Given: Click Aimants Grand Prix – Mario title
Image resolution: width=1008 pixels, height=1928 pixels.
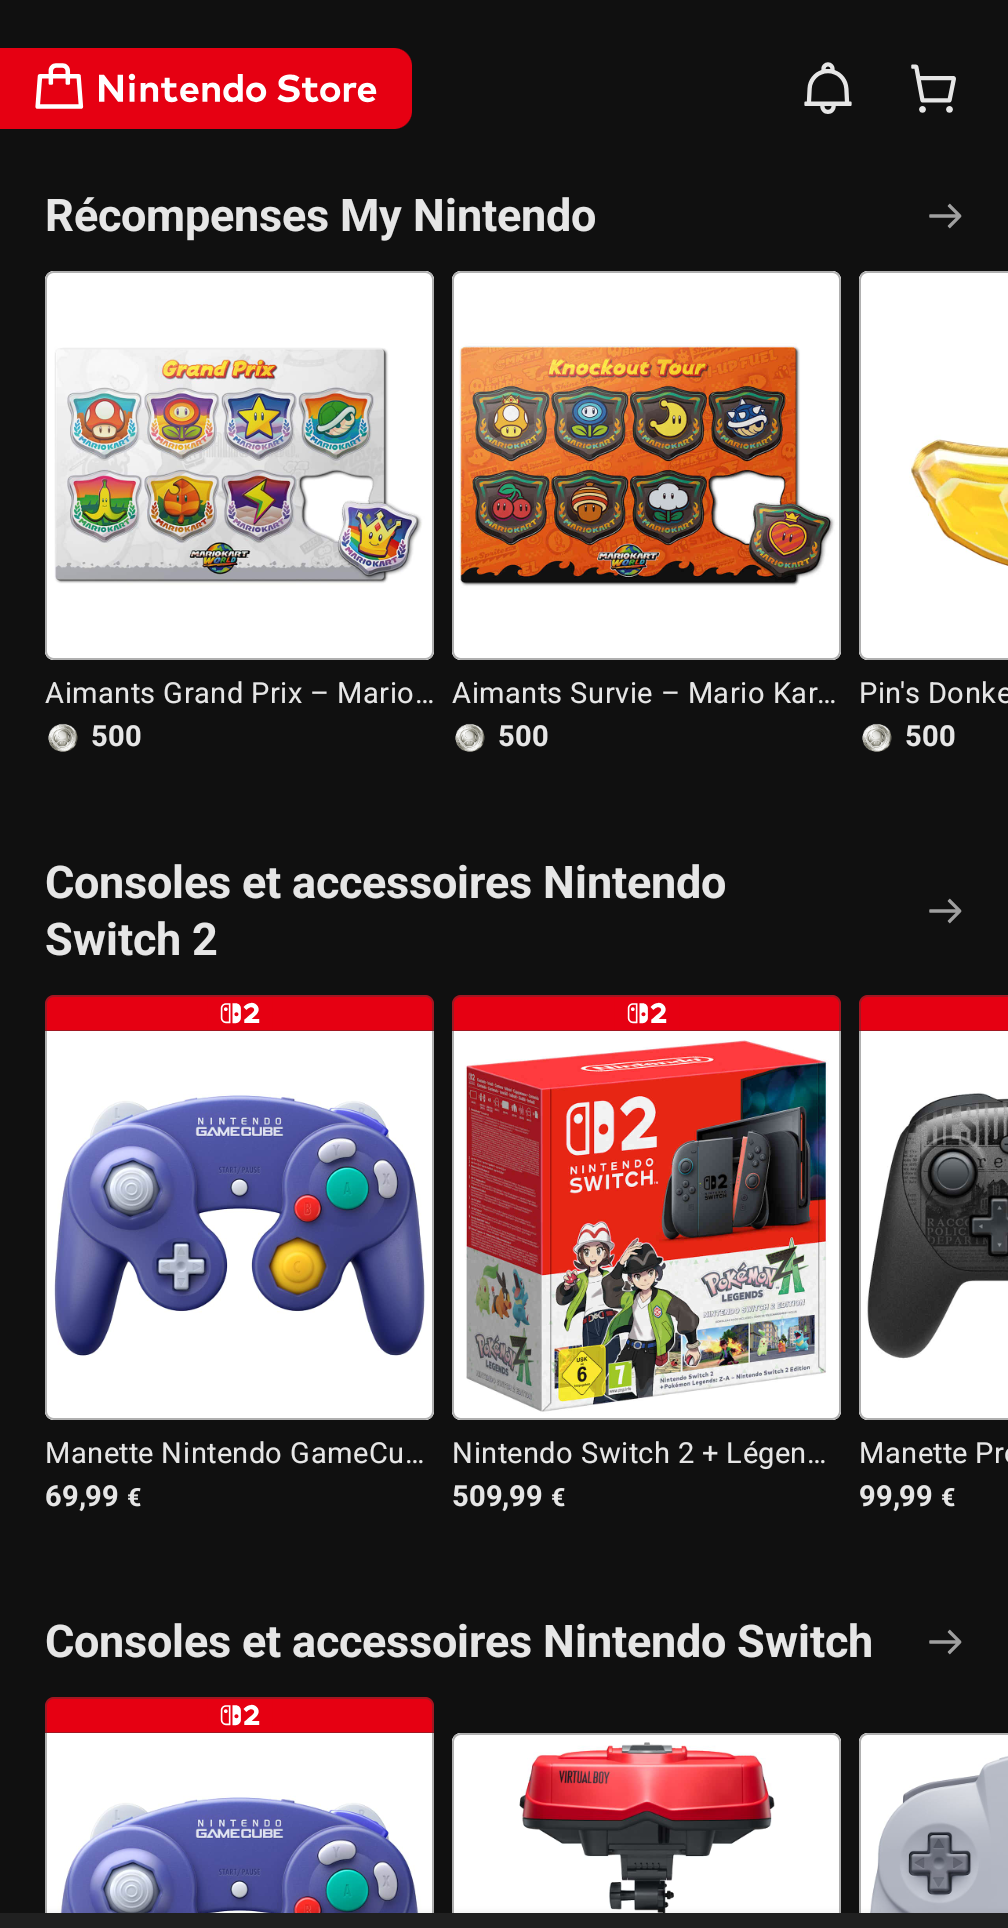Looking at the screenshot, I should pos(240,693).
